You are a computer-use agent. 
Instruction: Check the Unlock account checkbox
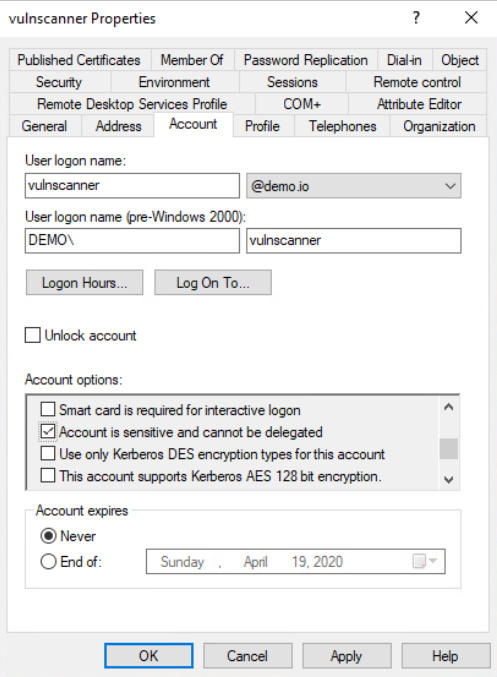click(33, 335)
